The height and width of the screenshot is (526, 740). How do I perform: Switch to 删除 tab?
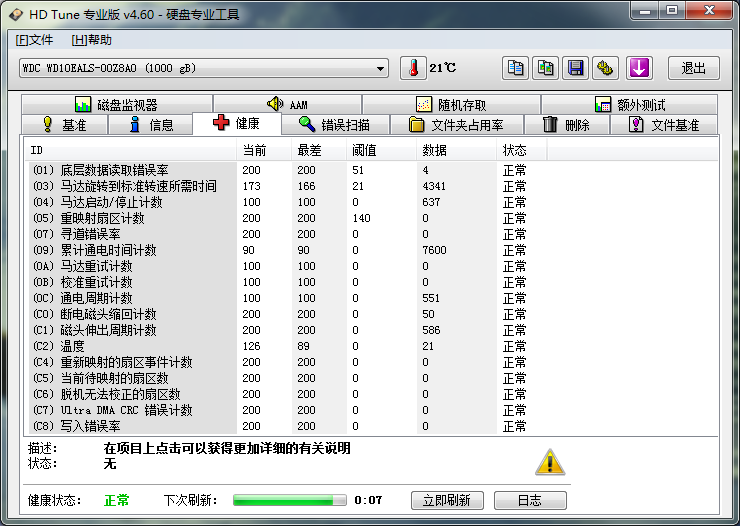[x=567, y=125]
